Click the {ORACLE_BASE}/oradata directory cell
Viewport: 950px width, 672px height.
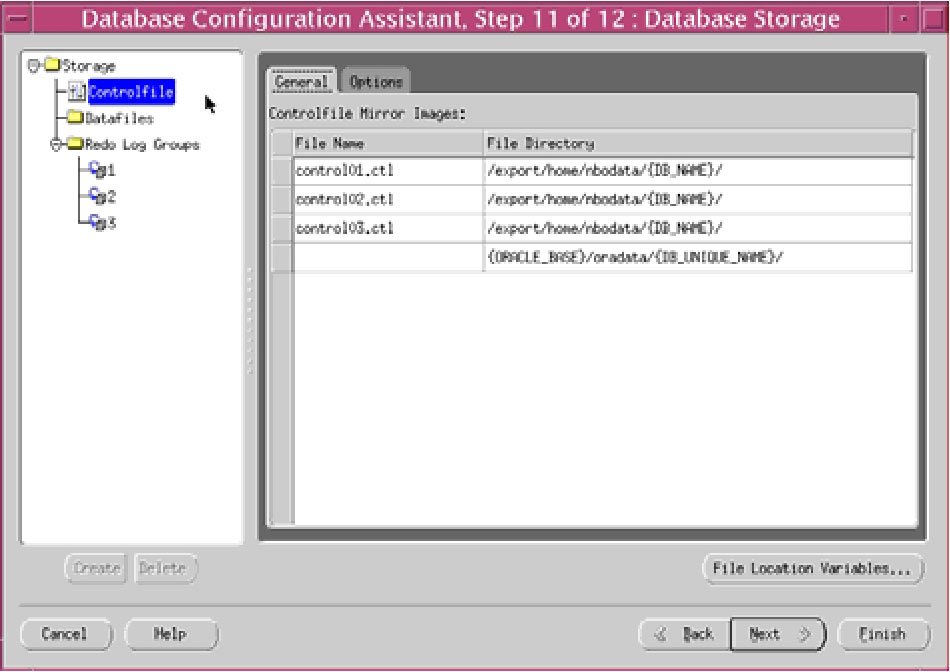[698, 258]
